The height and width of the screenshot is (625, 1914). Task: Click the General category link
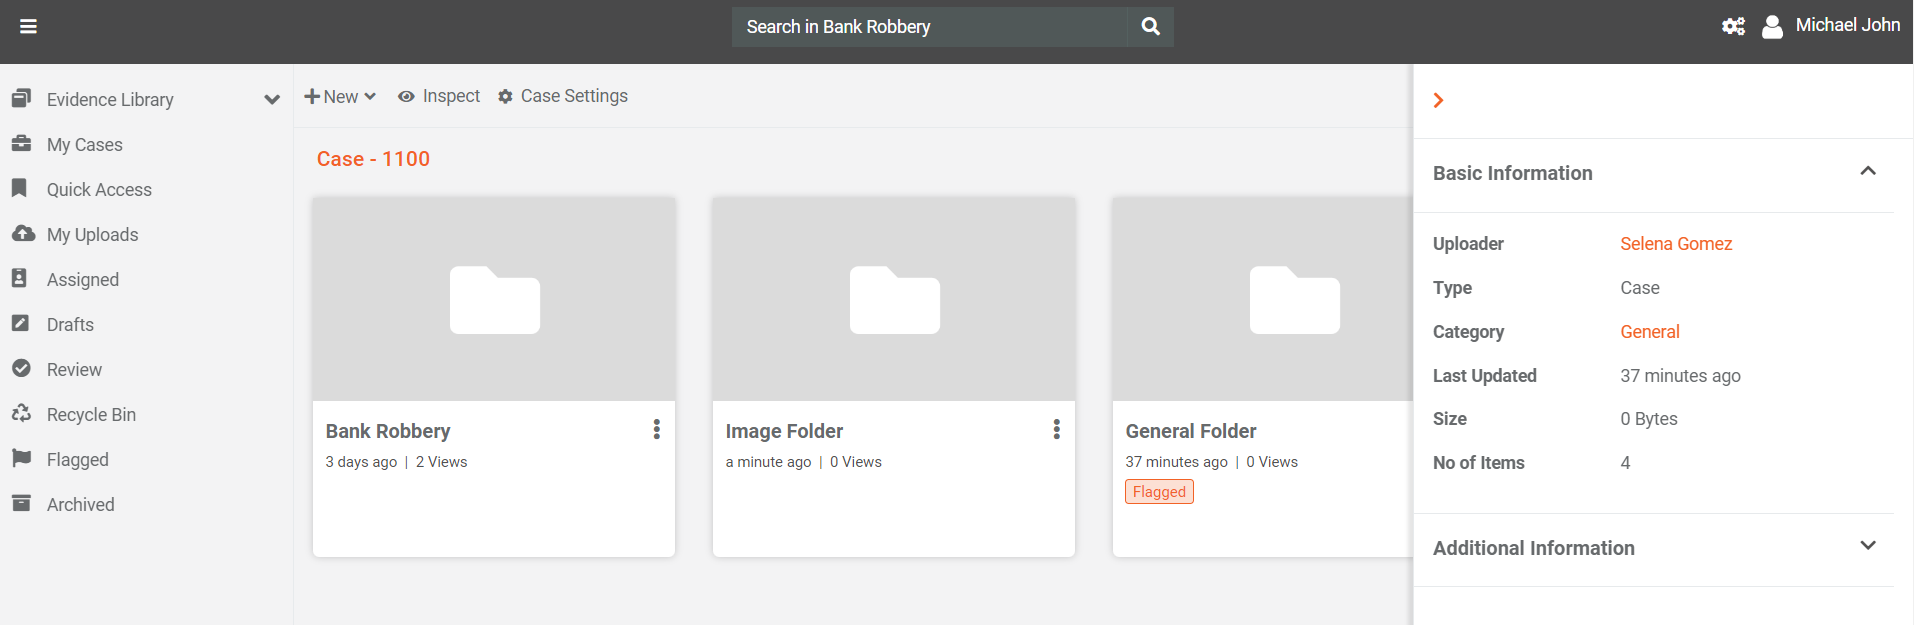pos(1649,332)
